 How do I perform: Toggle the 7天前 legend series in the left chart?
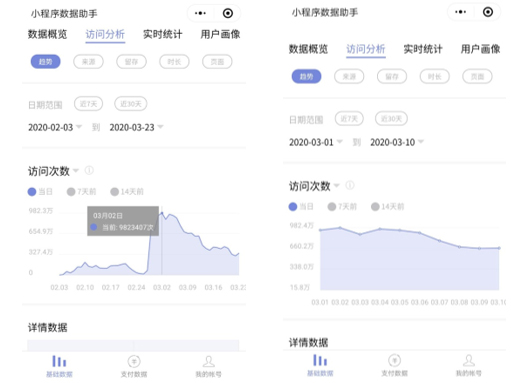[x=81, y=192]
